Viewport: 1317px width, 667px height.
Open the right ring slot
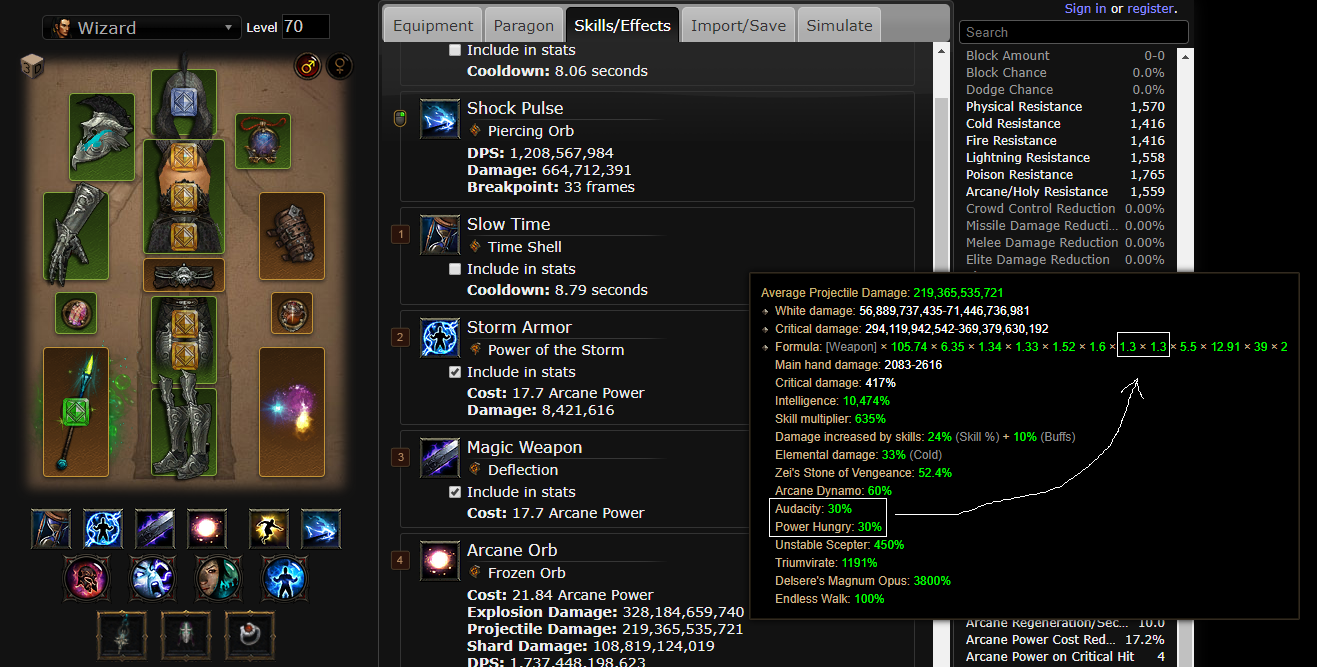pos(292,313)
